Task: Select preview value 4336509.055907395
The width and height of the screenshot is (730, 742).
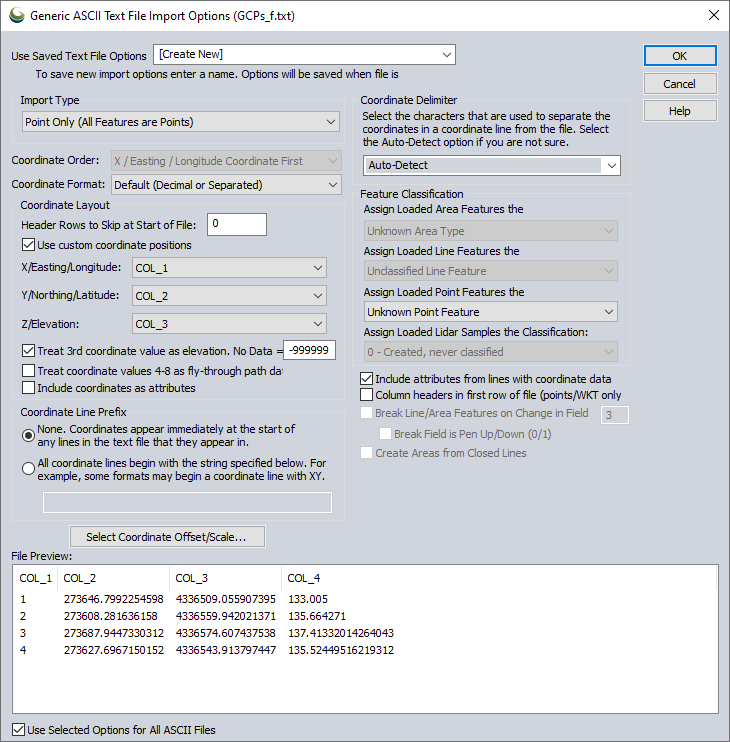Action: [226, 599]
